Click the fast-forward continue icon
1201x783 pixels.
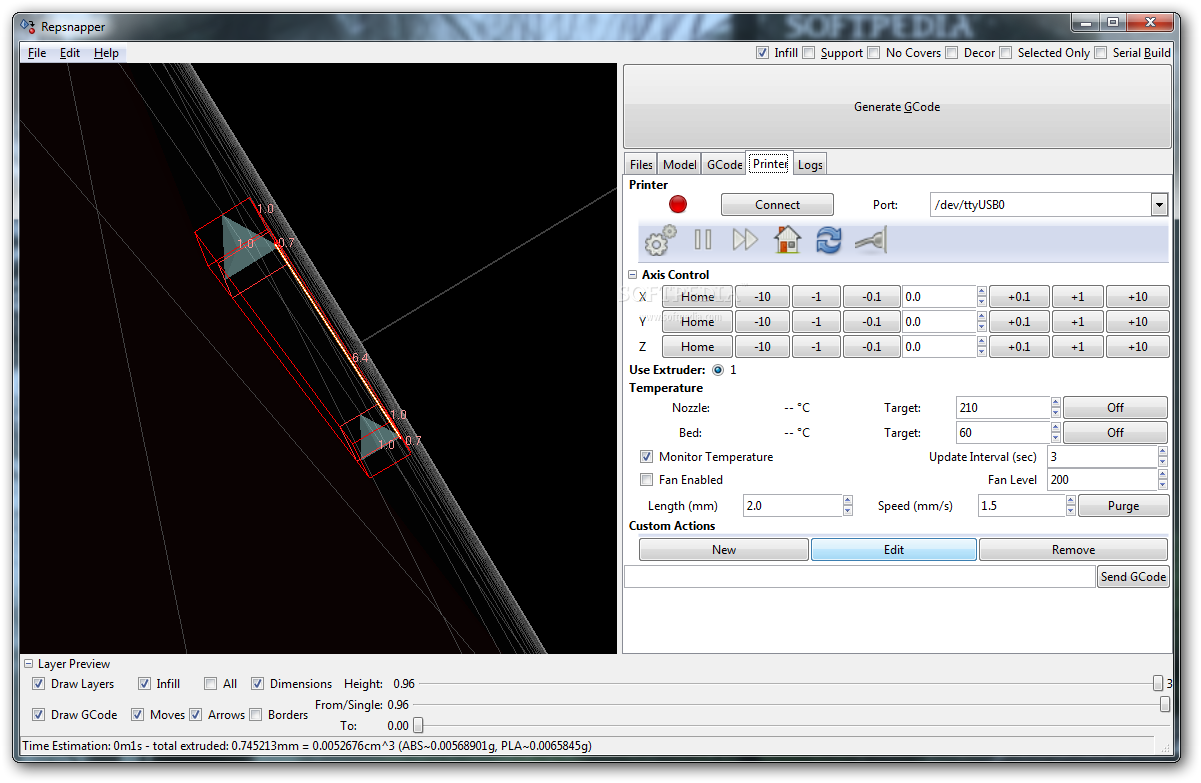click(x=745, y=240)
